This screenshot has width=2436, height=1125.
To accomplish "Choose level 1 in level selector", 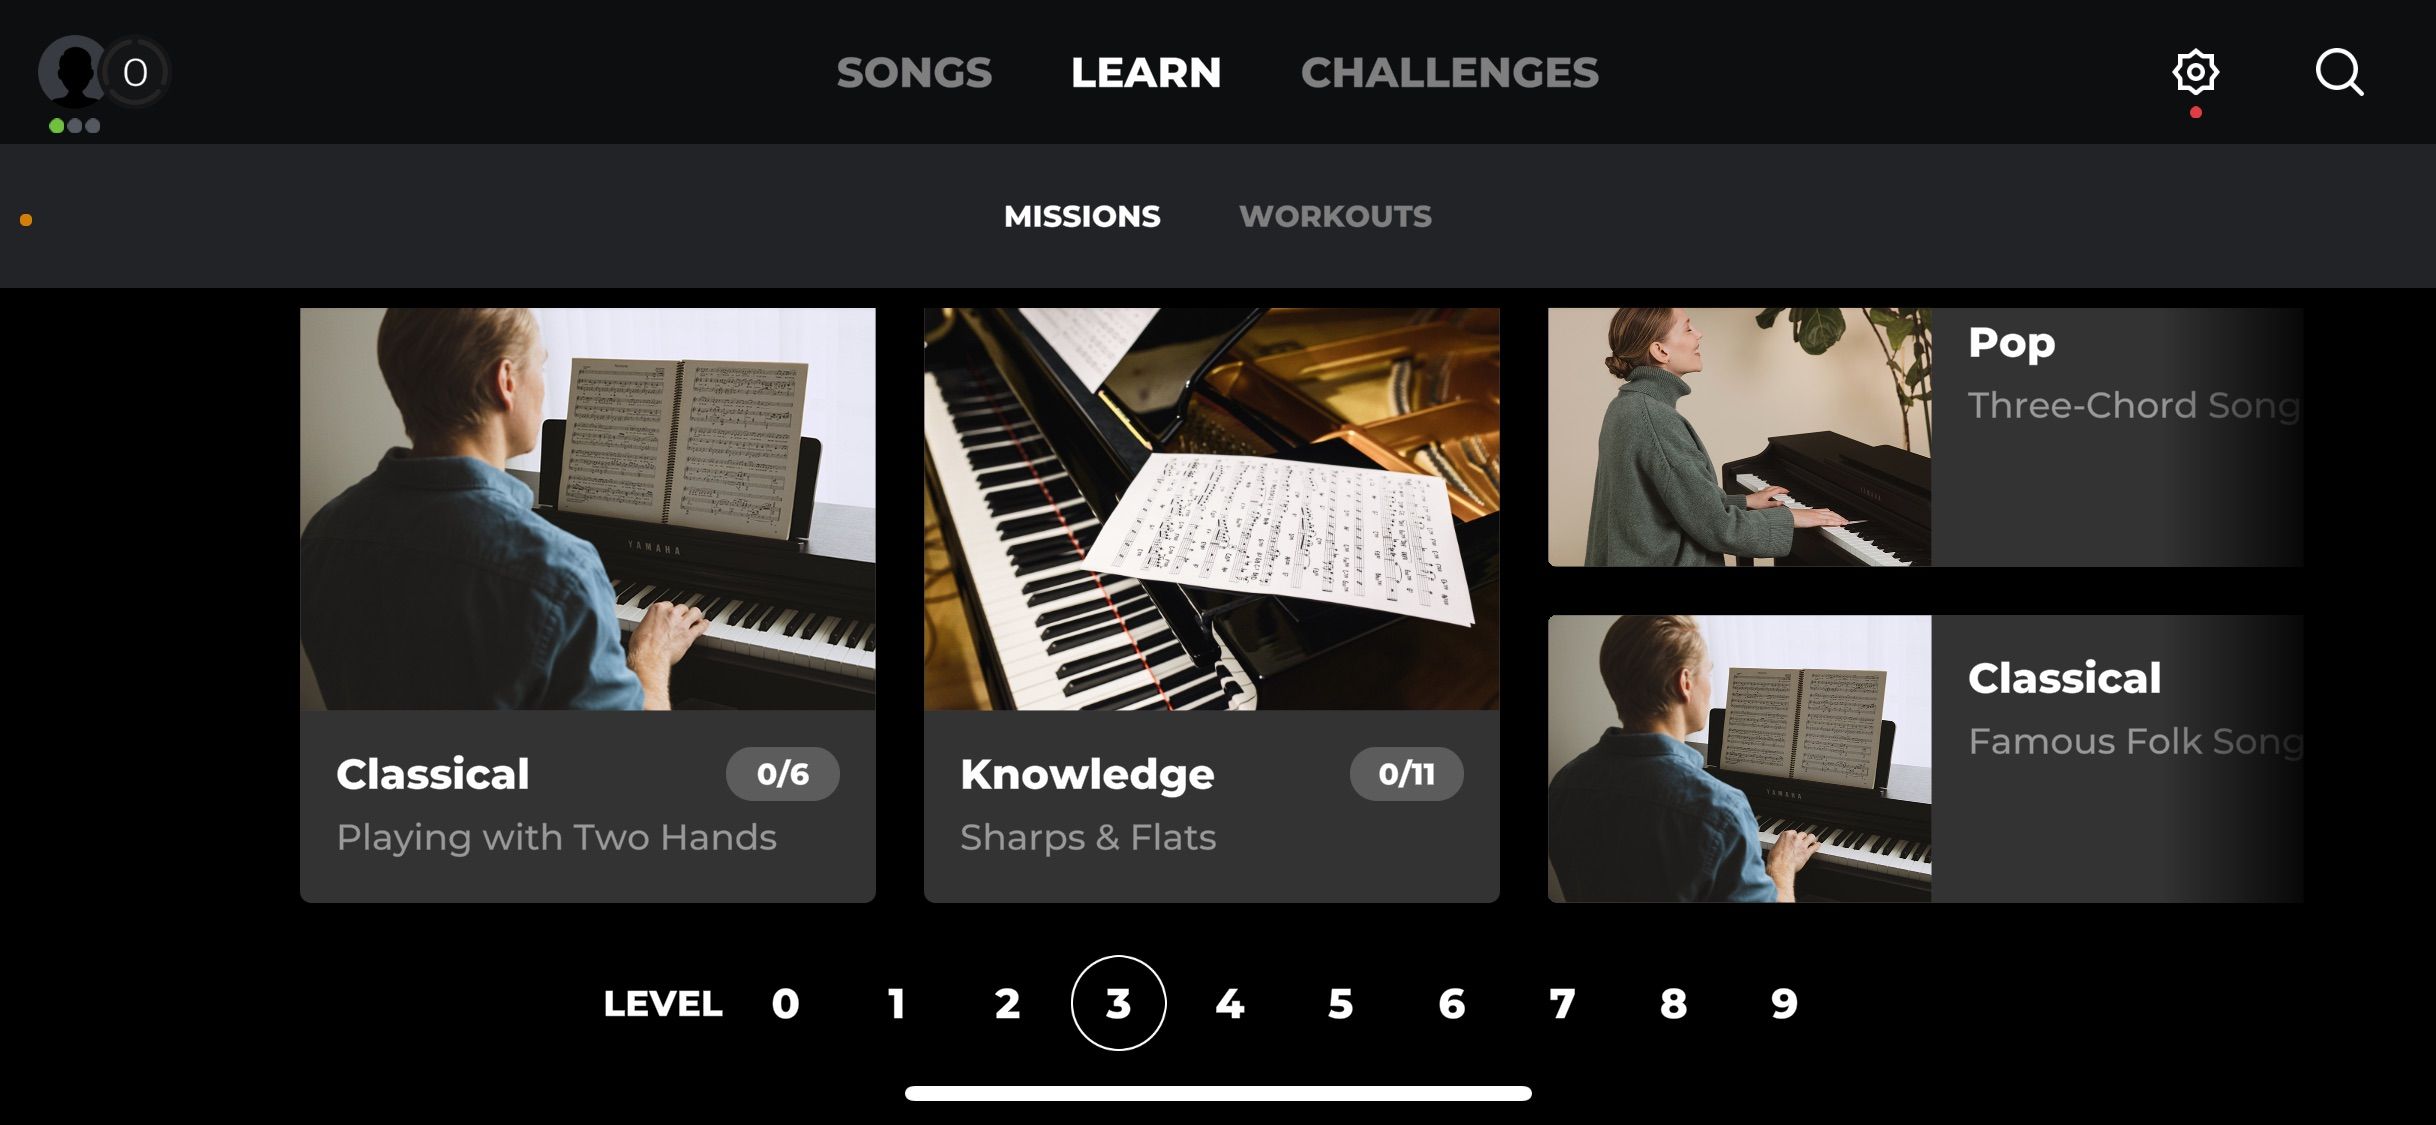I will coord(897,1003).
